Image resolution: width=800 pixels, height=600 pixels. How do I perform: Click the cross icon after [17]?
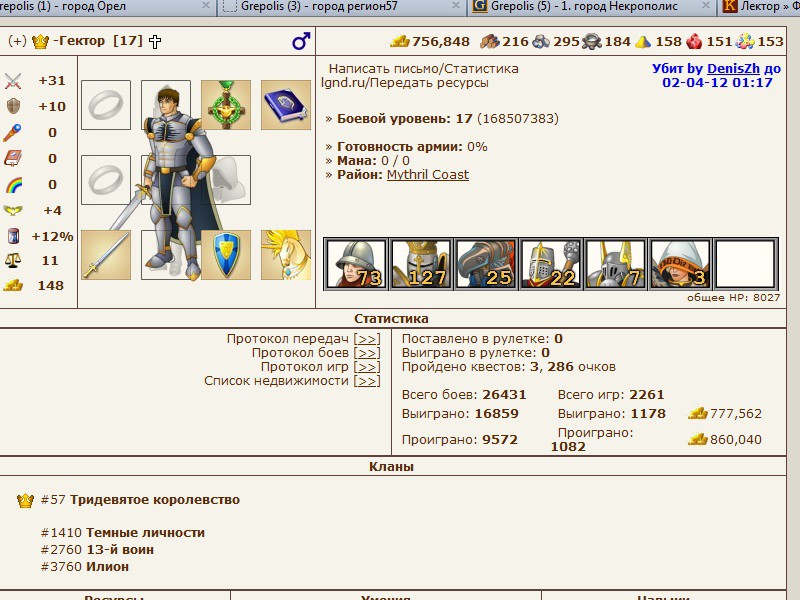tap(155, 41)
